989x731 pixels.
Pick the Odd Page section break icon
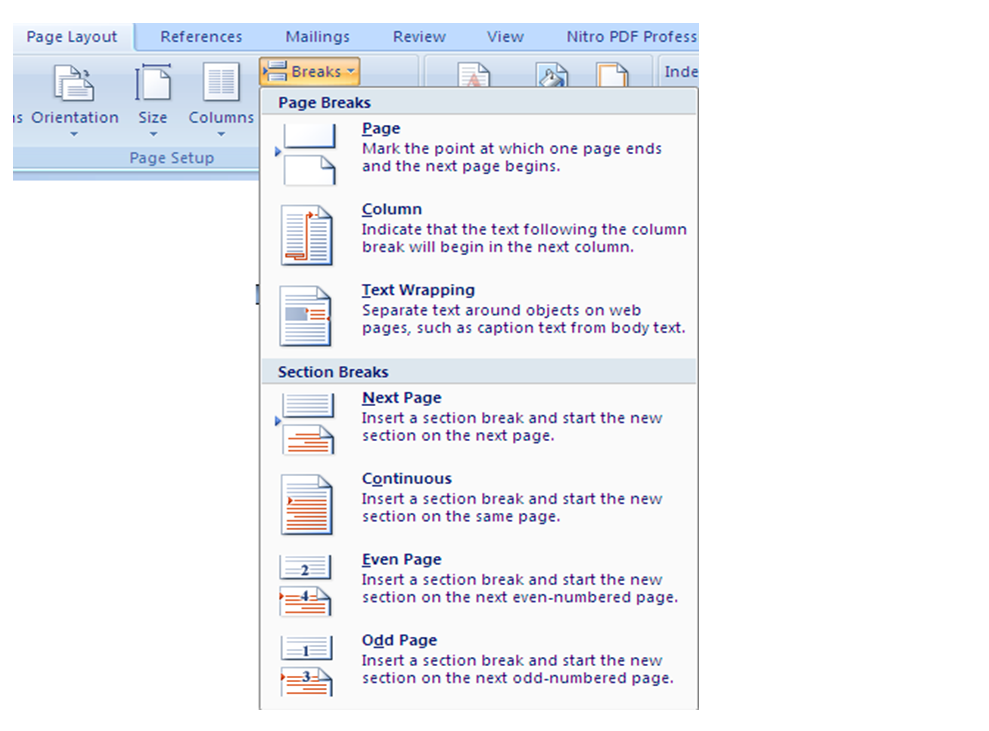(x=306, y=666)
